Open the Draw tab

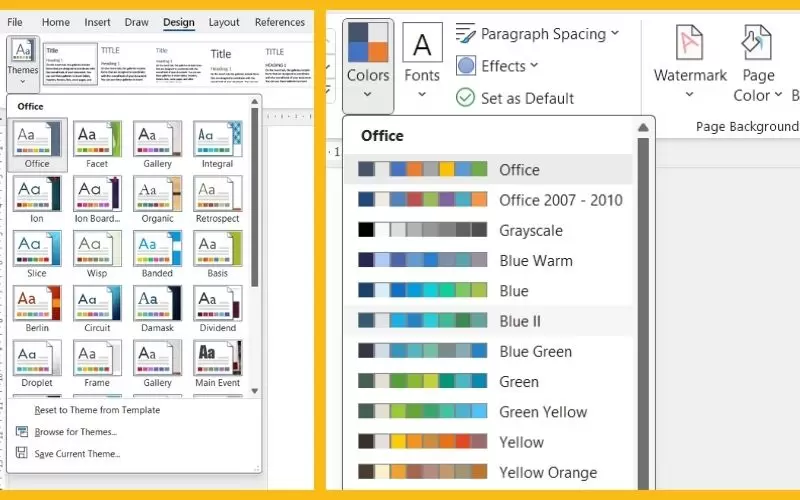tap(136, 22)
